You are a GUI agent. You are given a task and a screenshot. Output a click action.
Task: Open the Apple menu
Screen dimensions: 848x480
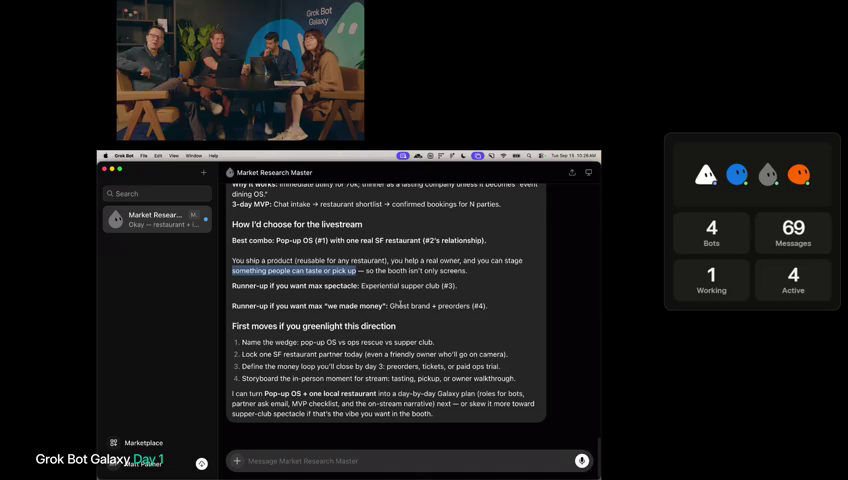(x=105, y=156)
